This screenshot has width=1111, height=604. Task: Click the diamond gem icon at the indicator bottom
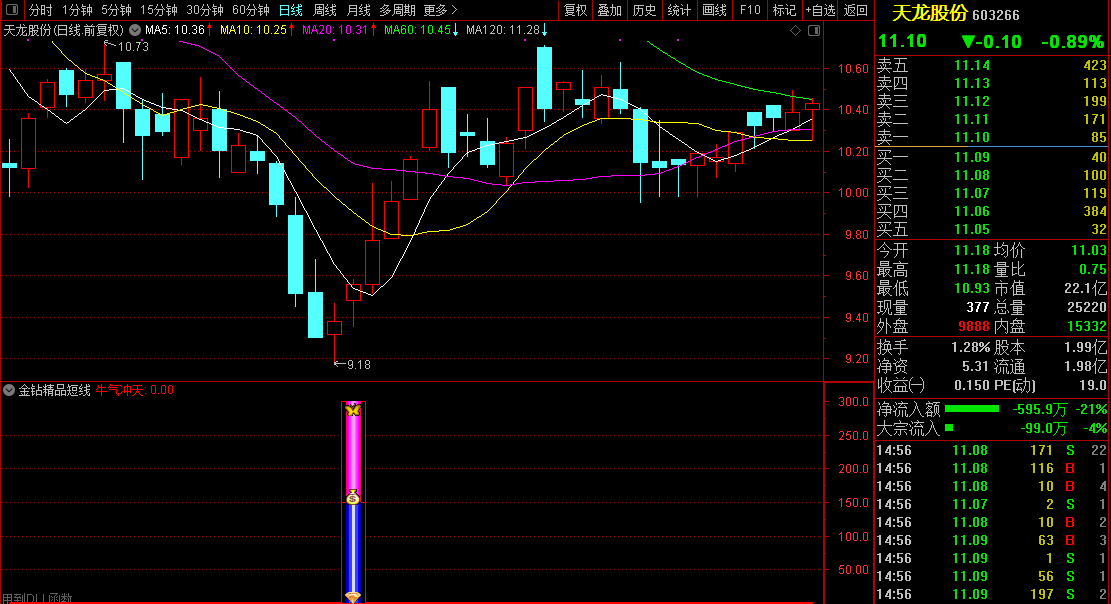click(x=352, y=597)
